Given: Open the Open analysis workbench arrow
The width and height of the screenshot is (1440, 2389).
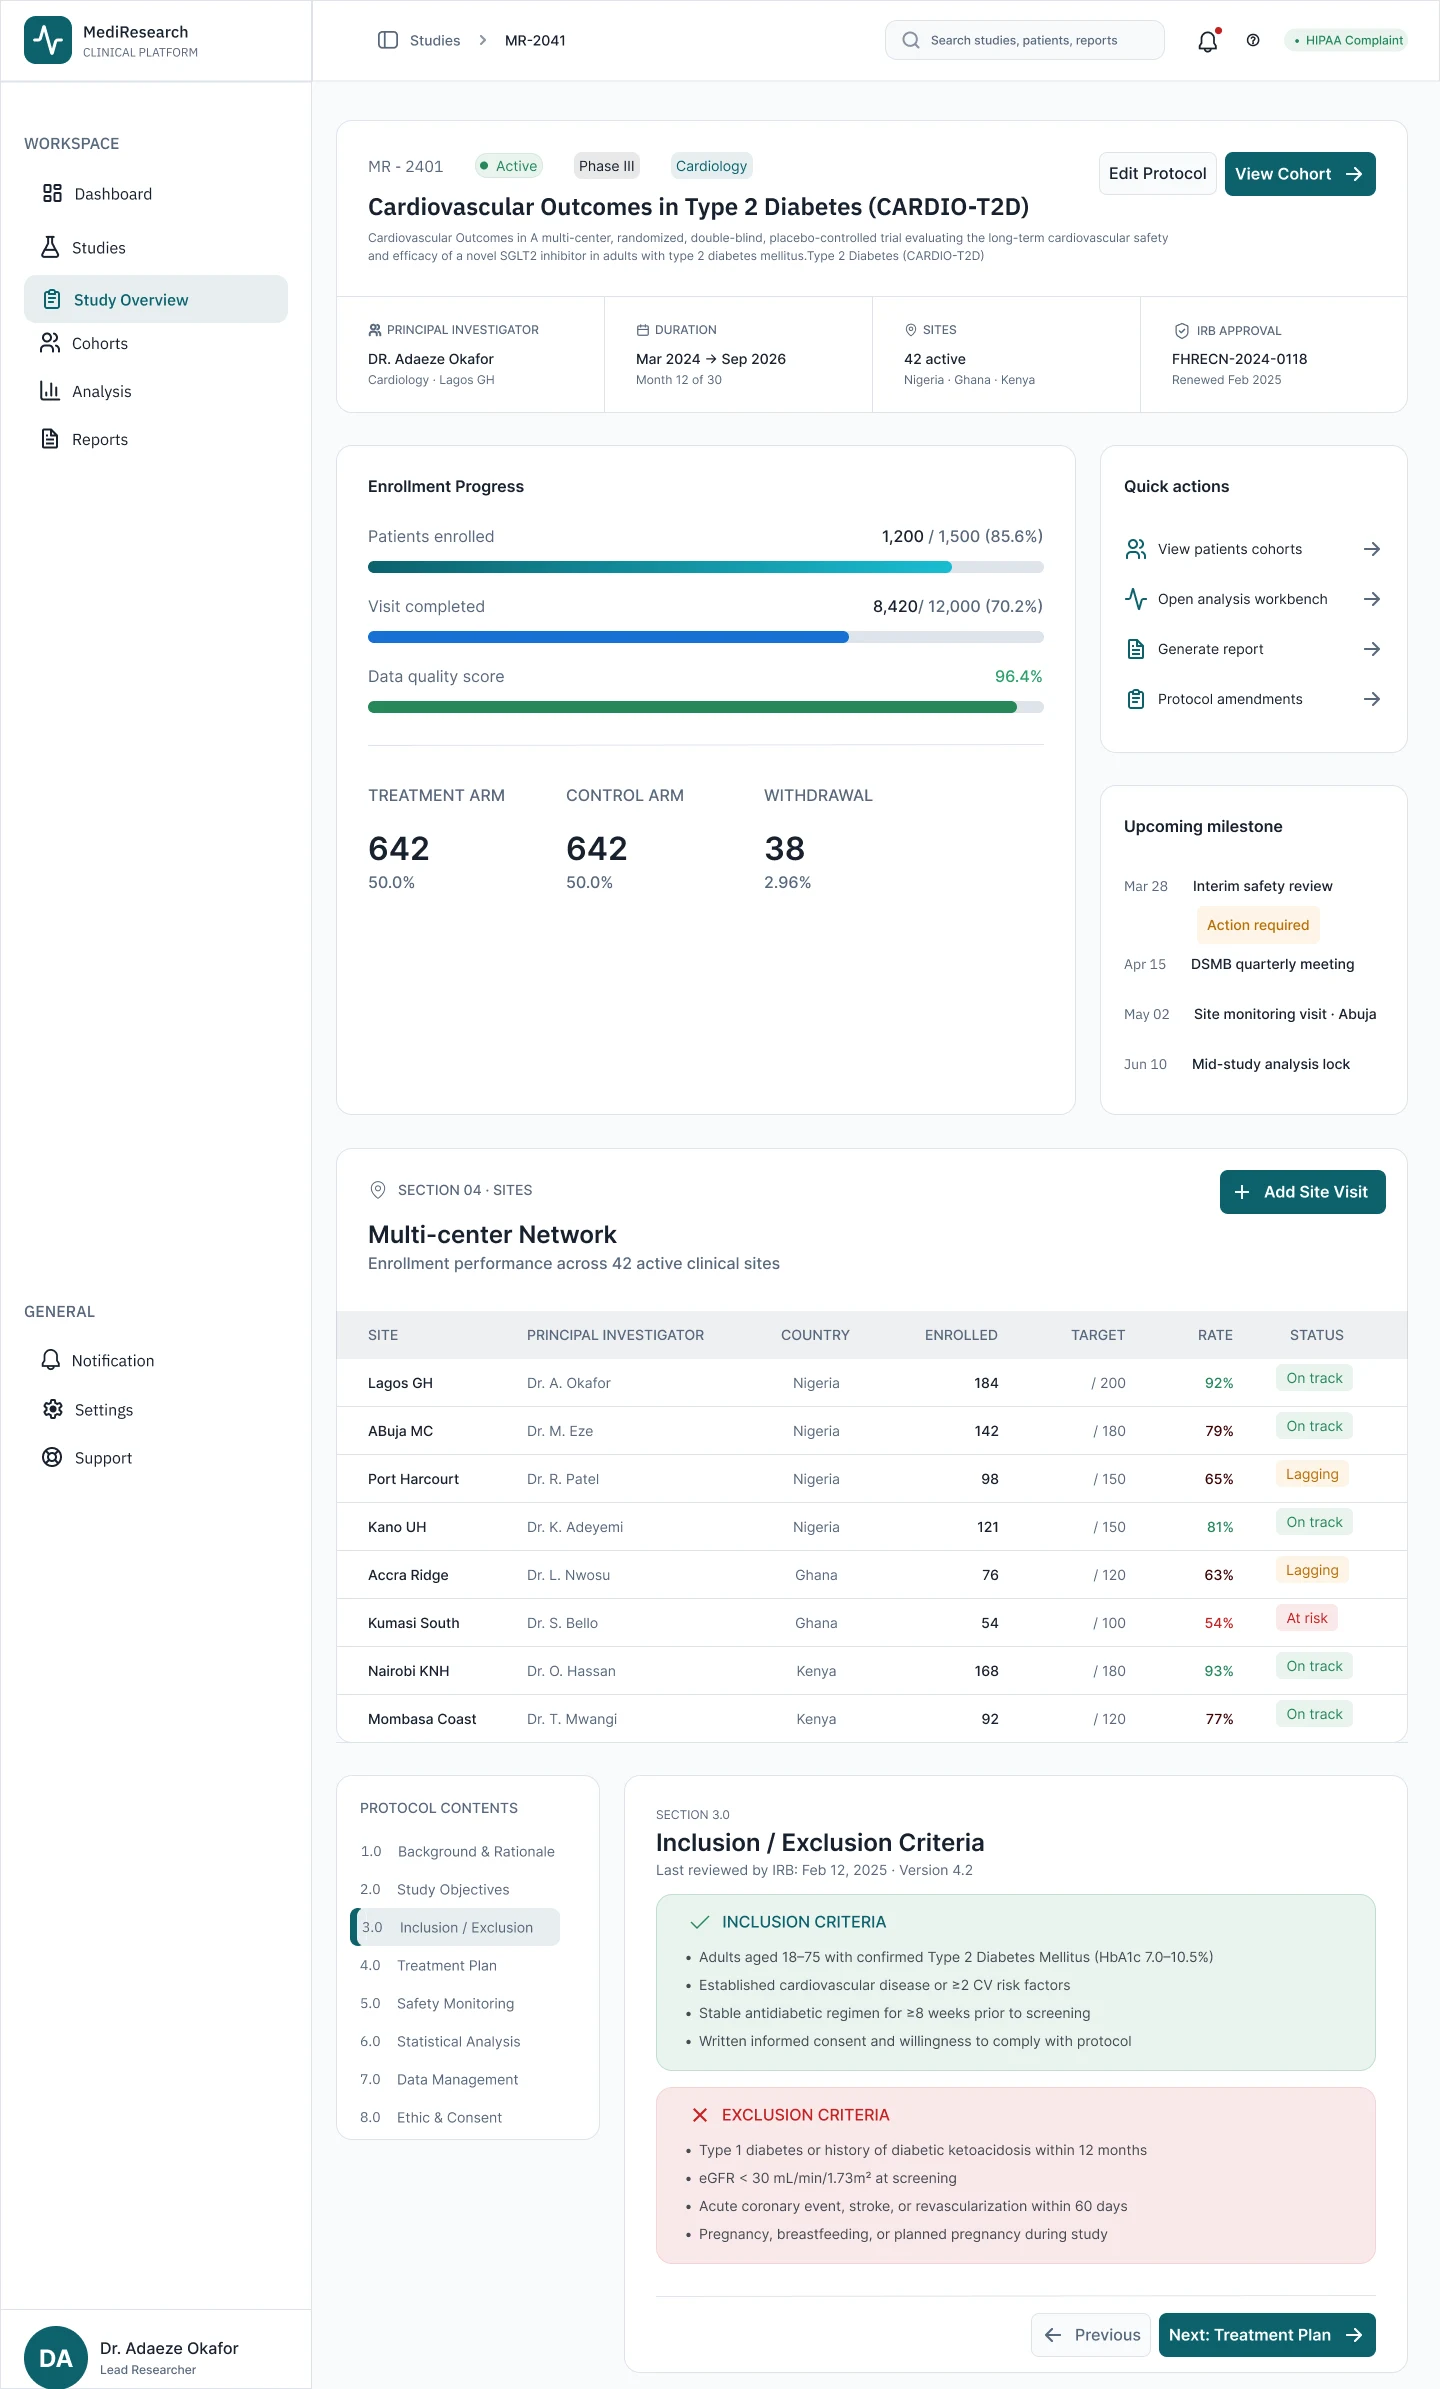Looking at the screenshot, I should tap(1372, 599).
